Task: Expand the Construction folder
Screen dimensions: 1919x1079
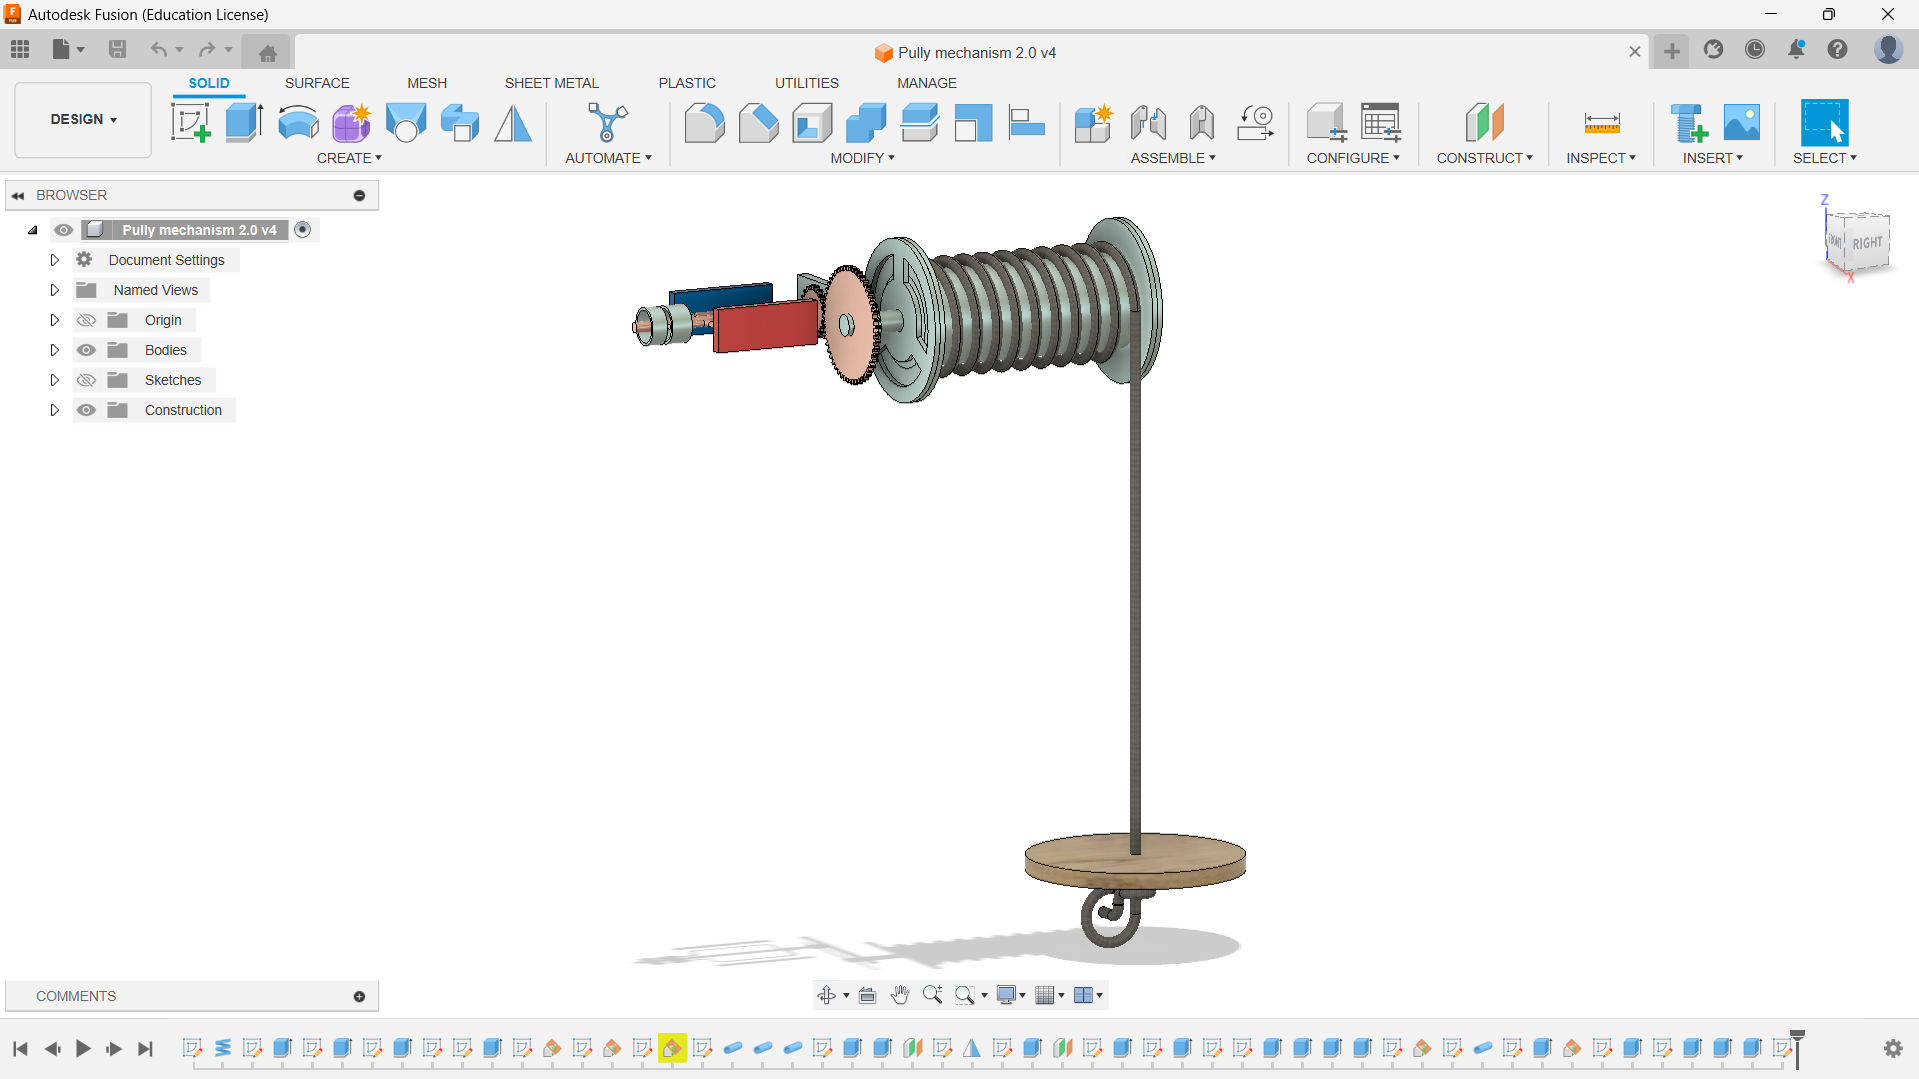Action: click(55, 410)
